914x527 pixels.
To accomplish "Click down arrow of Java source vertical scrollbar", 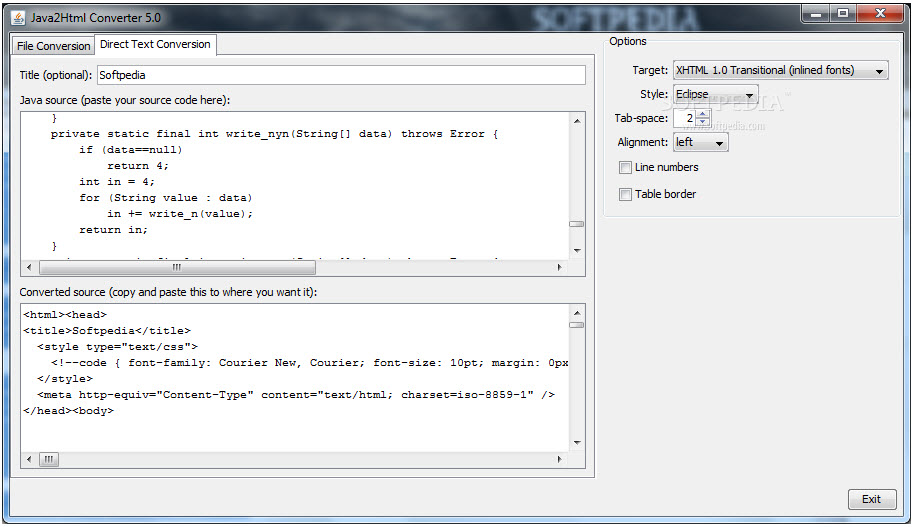I will click(x=576, y=251).
